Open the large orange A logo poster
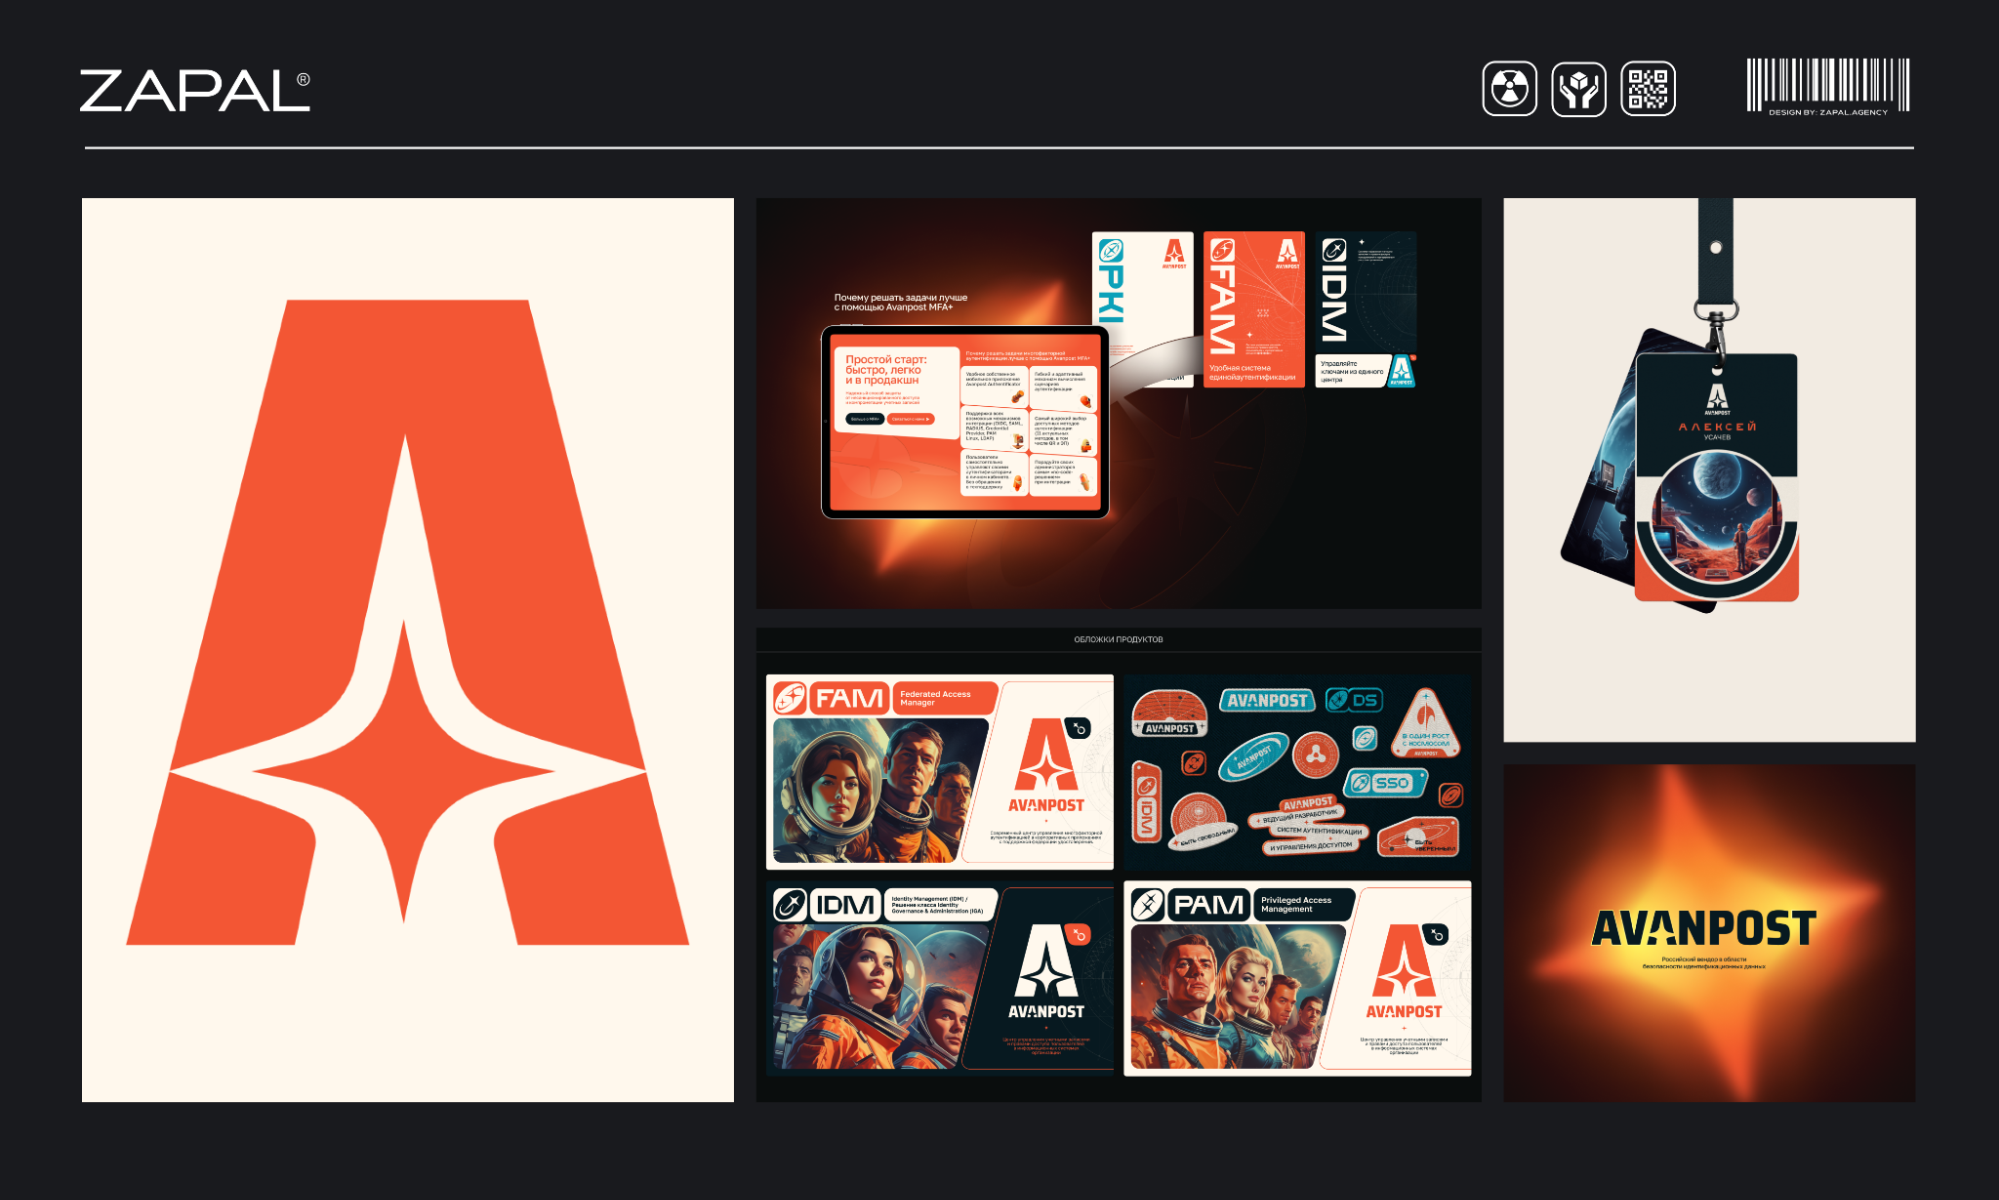This screenshot has height=1200, width=1999. [408, 650]
